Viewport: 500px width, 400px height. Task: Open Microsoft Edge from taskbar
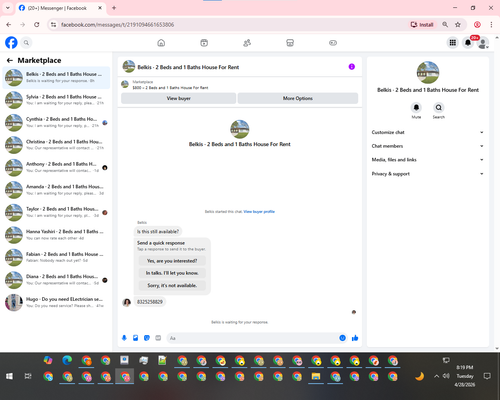pyautogui.click(x=67, y=360)
